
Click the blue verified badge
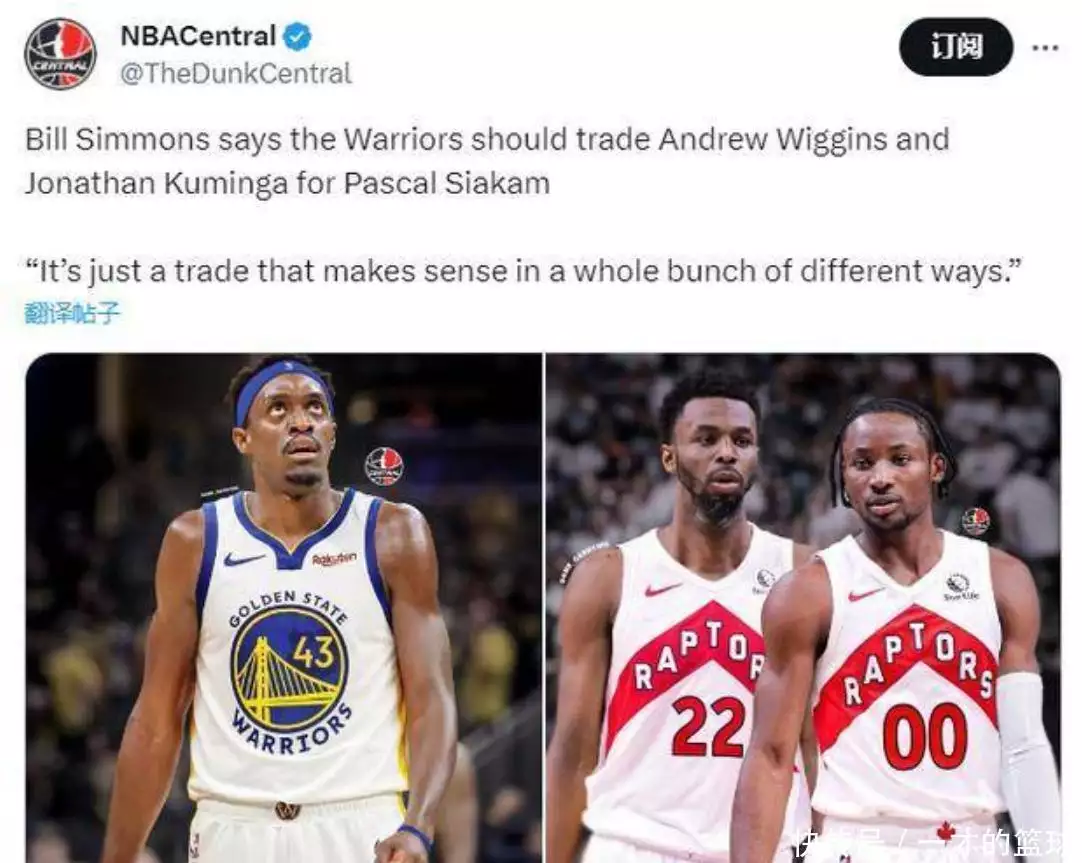[x=297, y=36]
